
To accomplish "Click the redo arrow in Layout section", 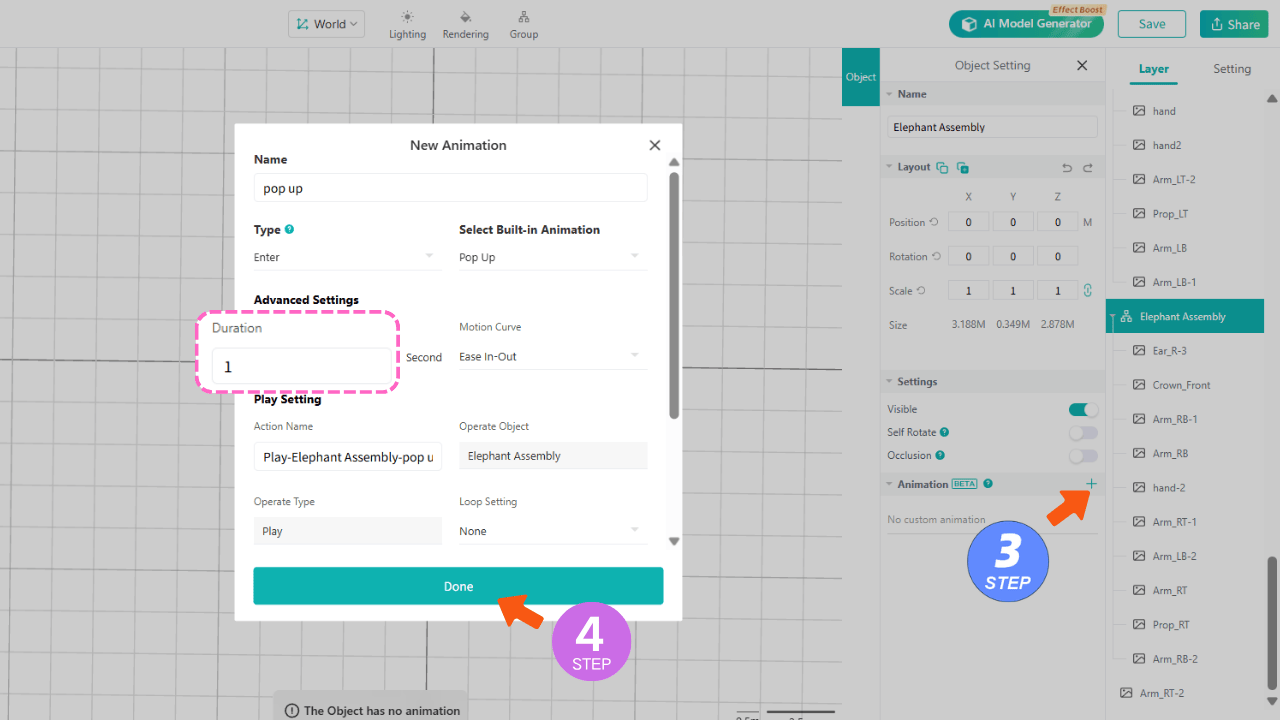I will (x=1088, y=168).
